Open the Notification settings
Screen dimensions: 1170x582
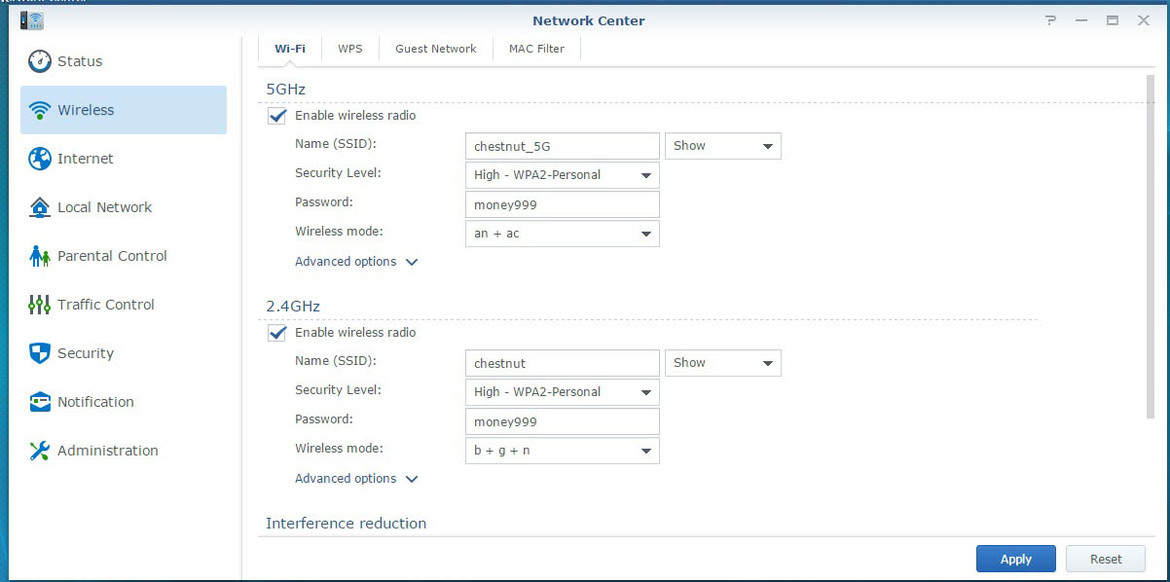(123, 402)
